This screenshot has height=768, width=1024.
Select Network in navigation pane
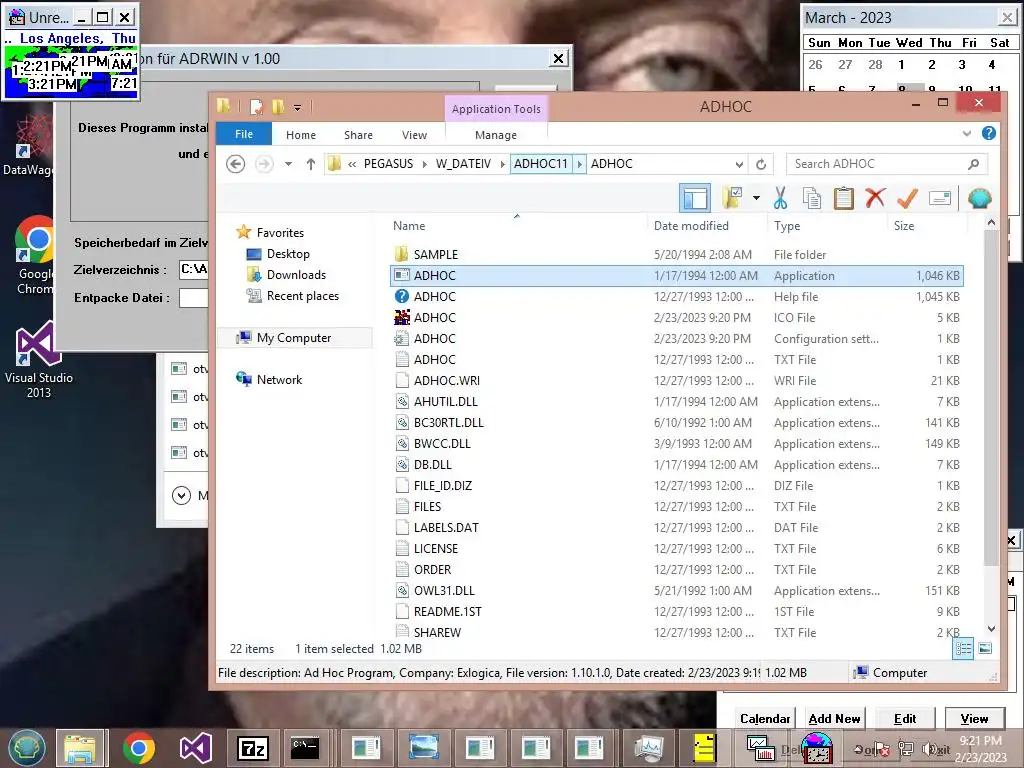pos(279,379)
